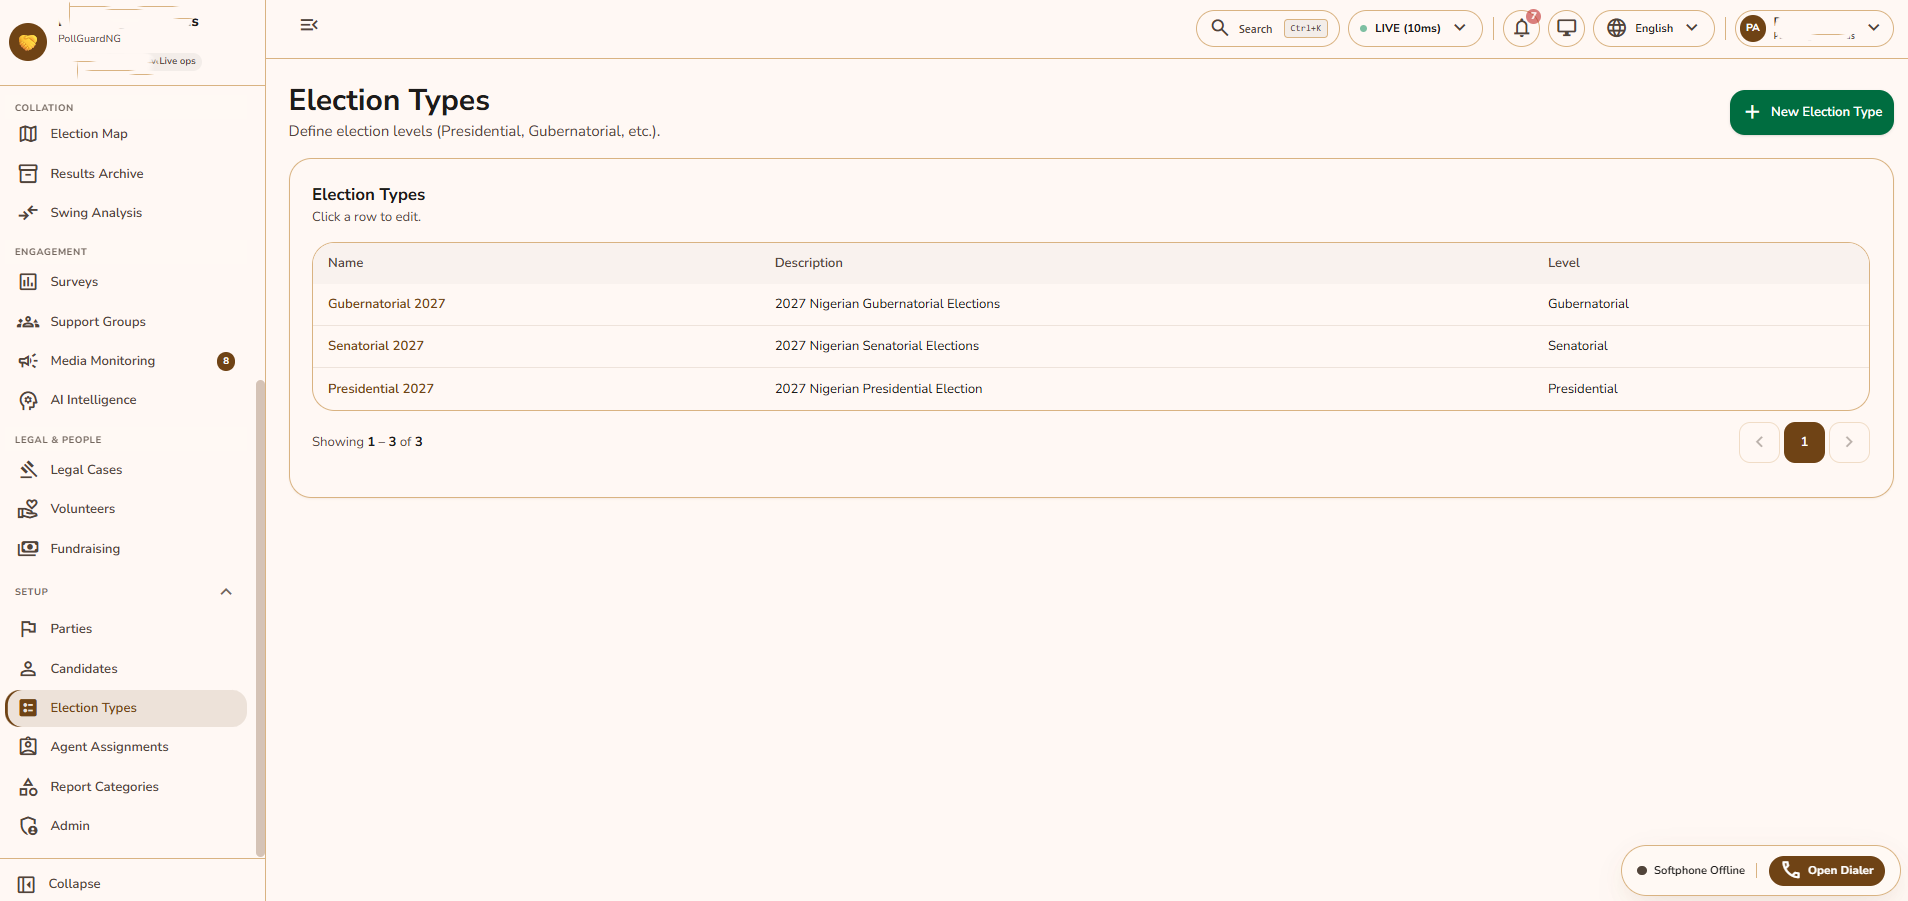The width and height of the screenshot is (1908, 901).
Task: Open the PA user account menu
Action: coord(1814,28)
